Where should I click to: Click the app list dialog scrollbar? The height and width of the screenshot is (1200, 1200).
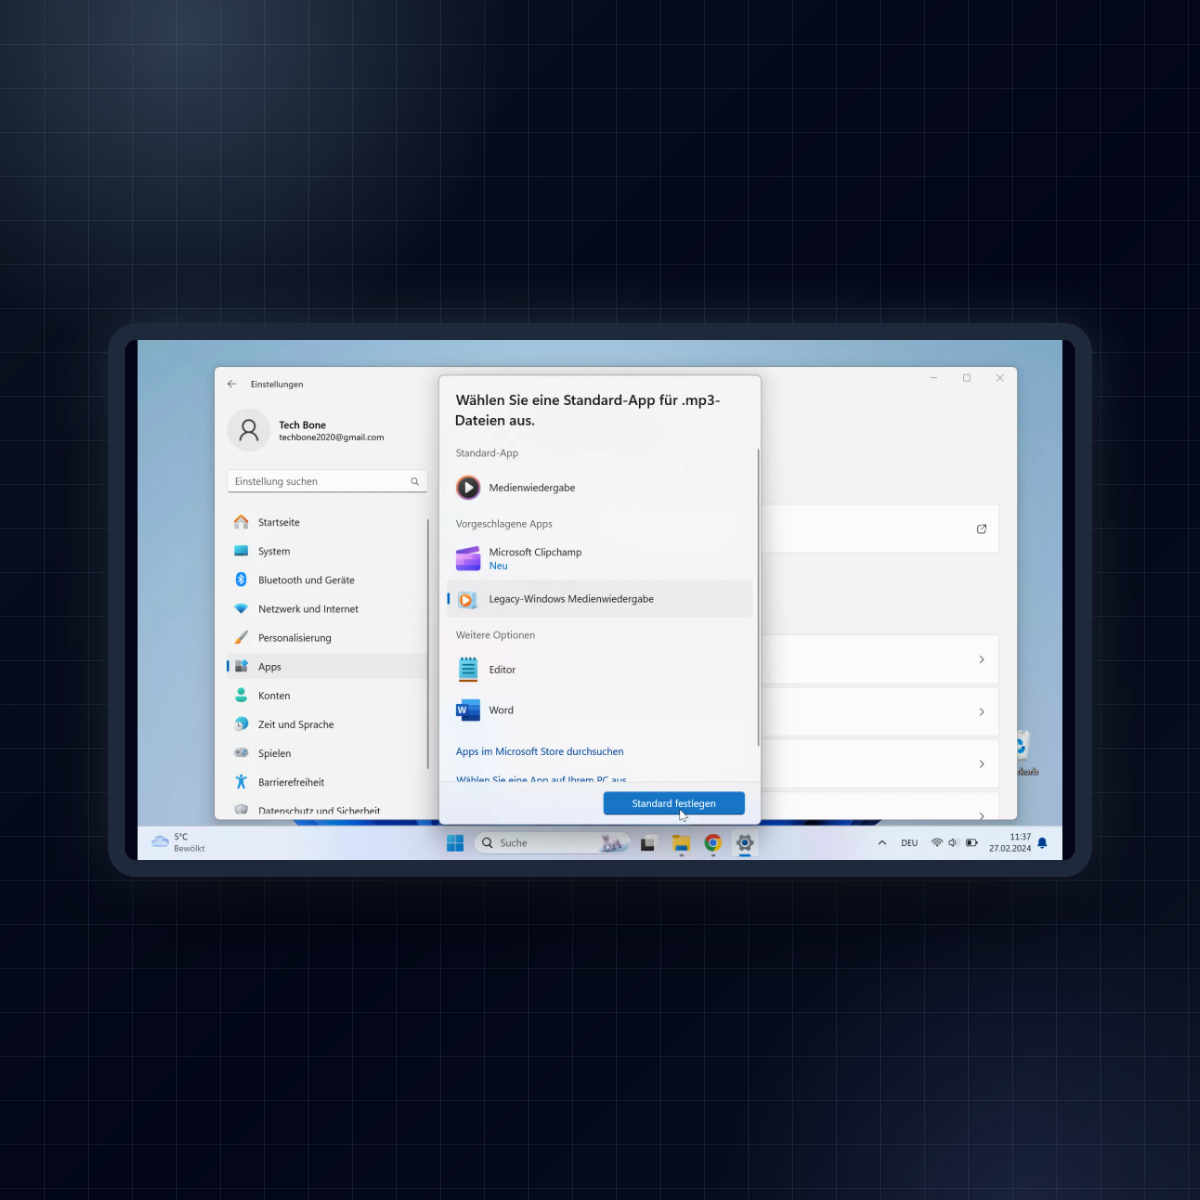pos(758,597)
